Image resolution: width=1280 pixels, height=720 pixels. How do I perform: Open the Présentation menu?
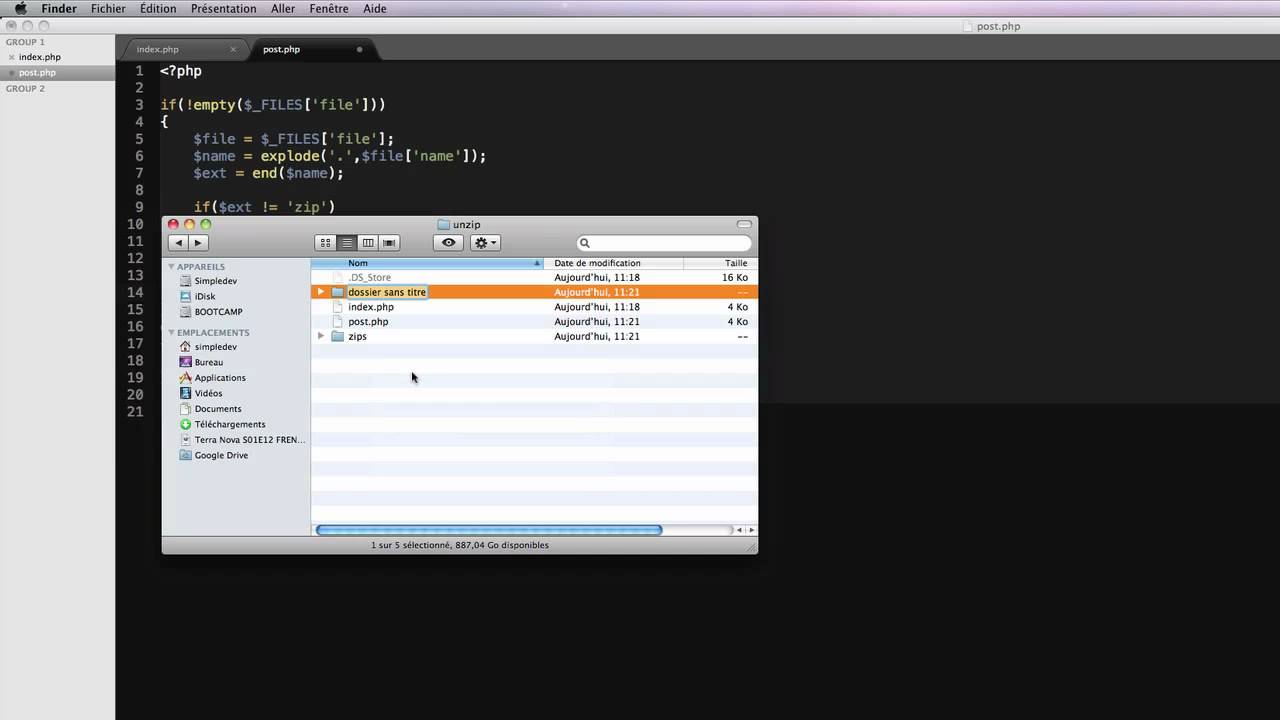tap(223, 9)
